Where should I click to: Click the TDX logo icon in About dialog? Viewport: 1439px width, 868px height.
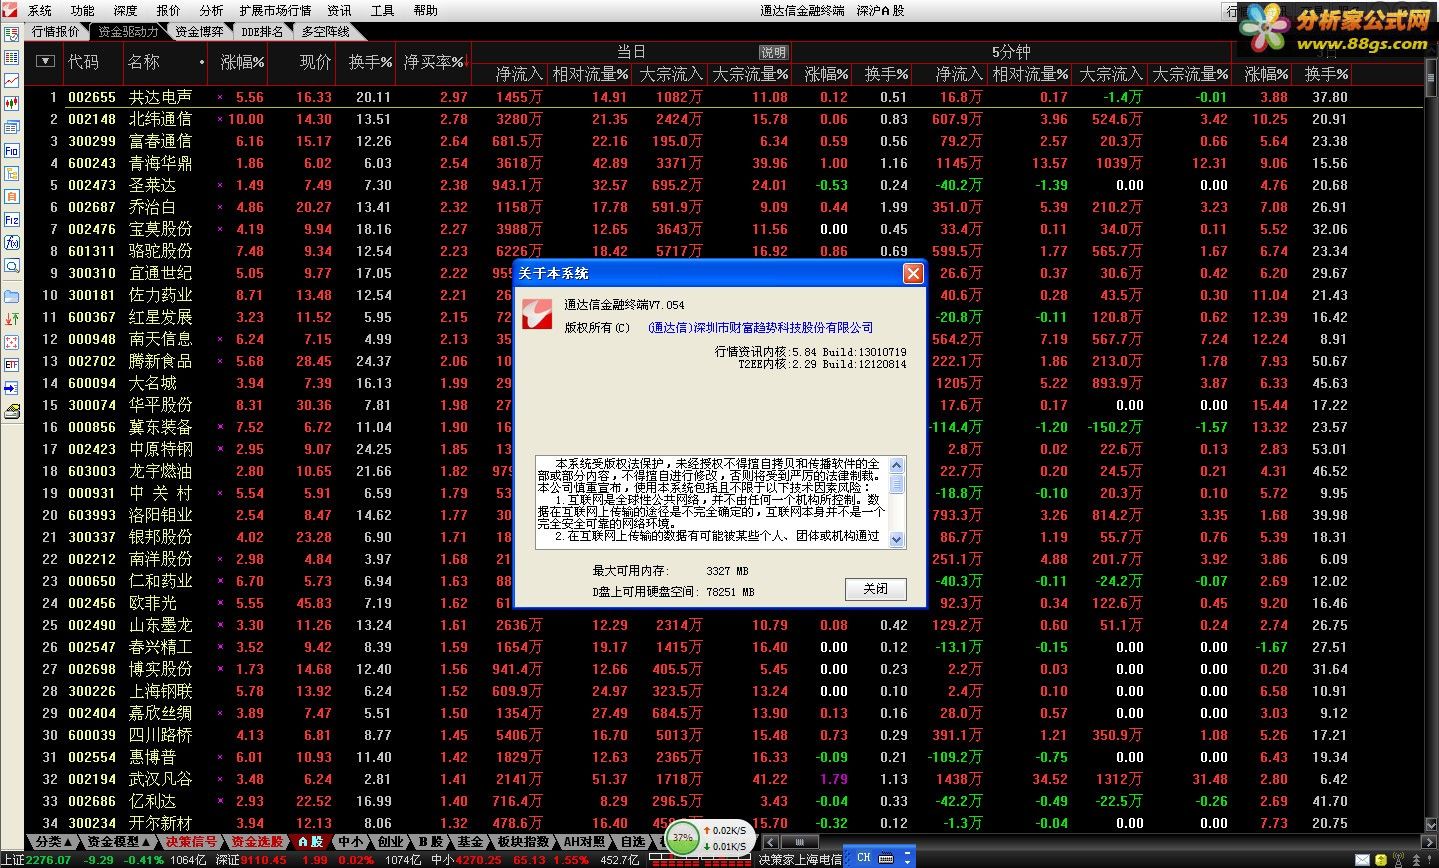click(x=537, y=313)
